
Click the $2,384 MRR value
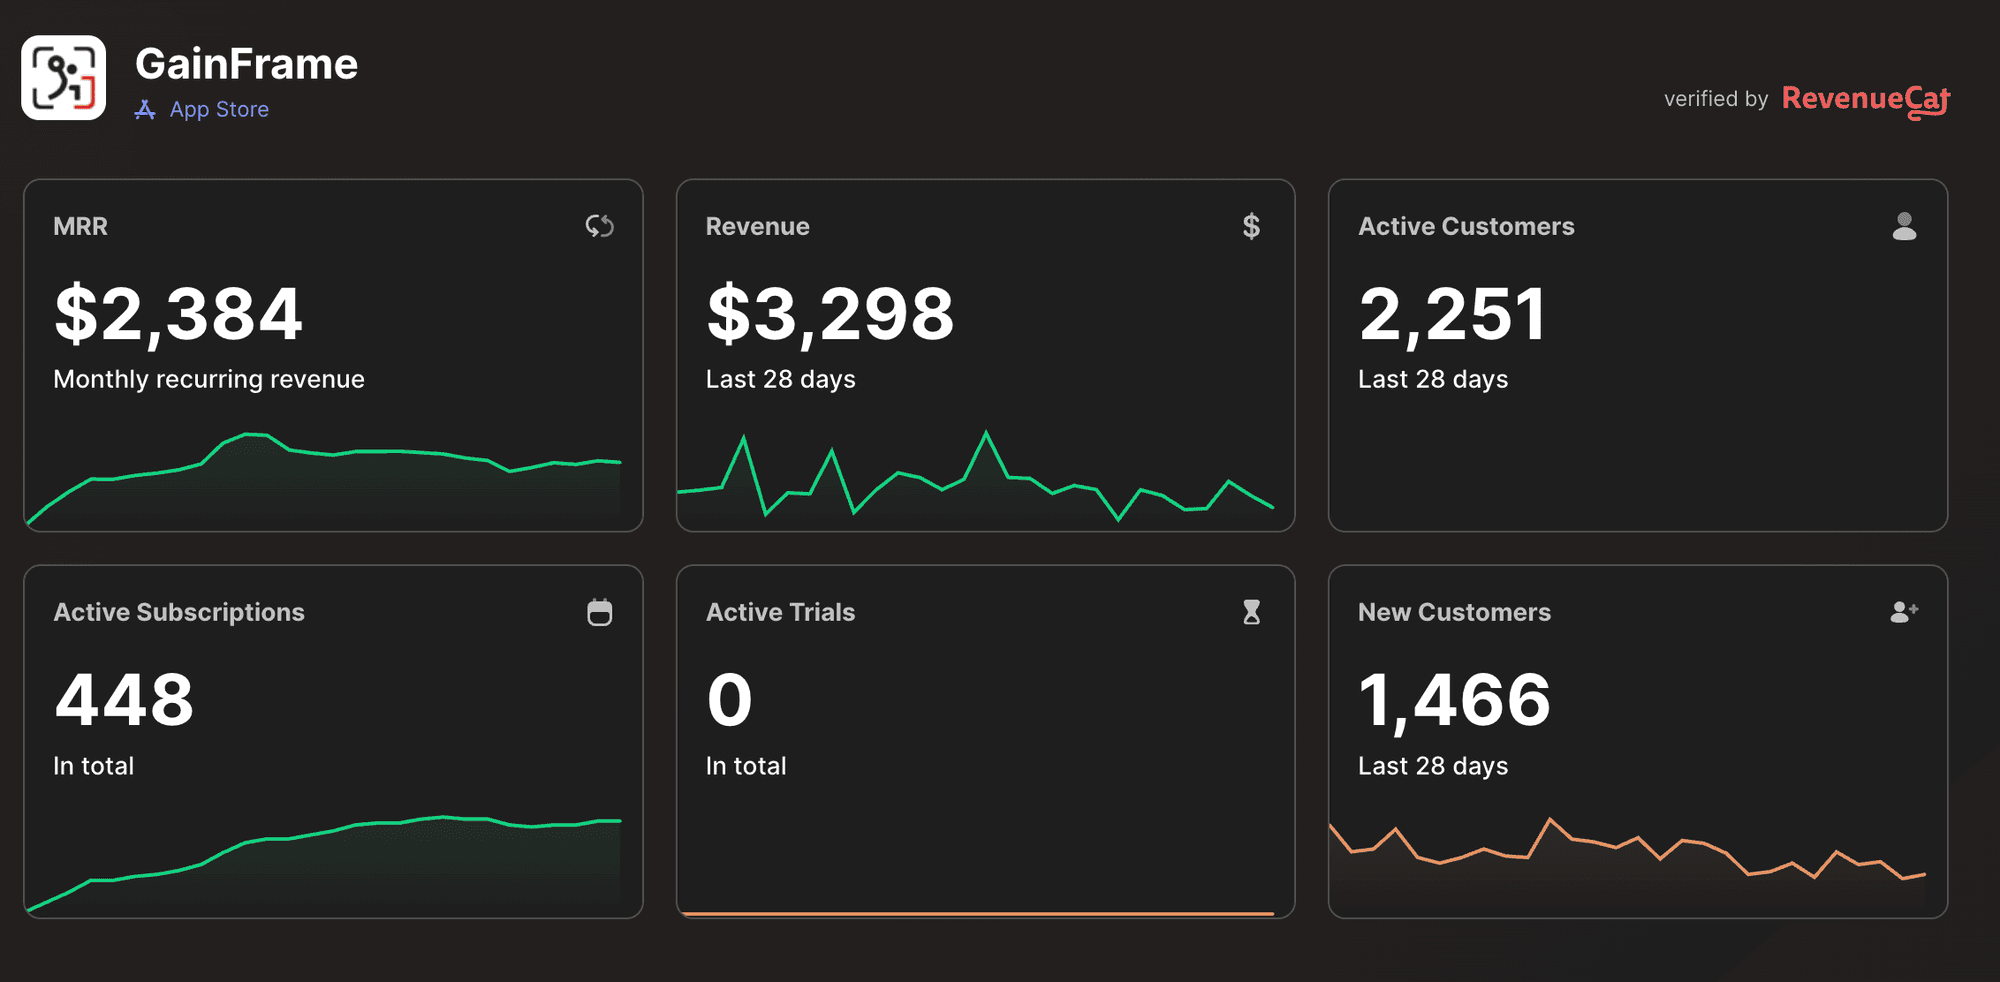178,314
